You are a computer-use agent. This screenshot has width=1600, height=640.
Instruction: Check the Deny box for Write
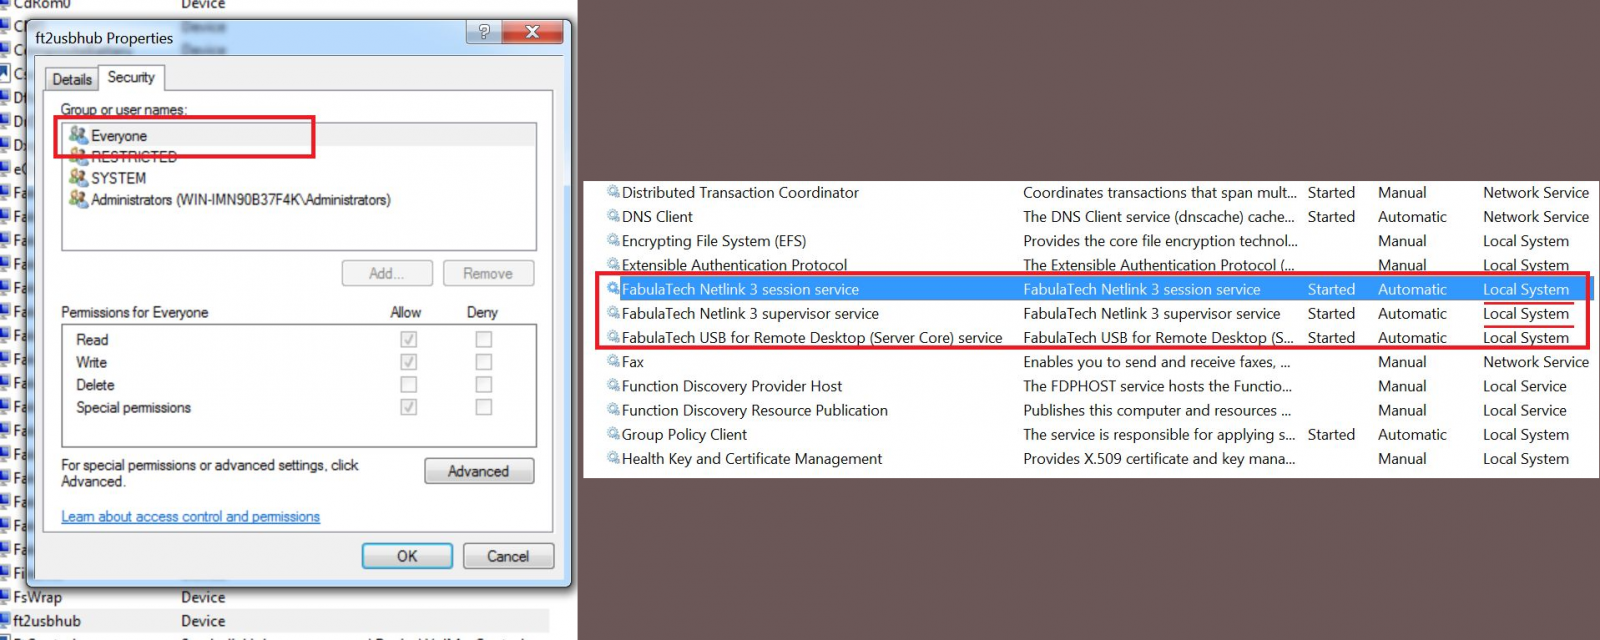[x=484, y=362]
